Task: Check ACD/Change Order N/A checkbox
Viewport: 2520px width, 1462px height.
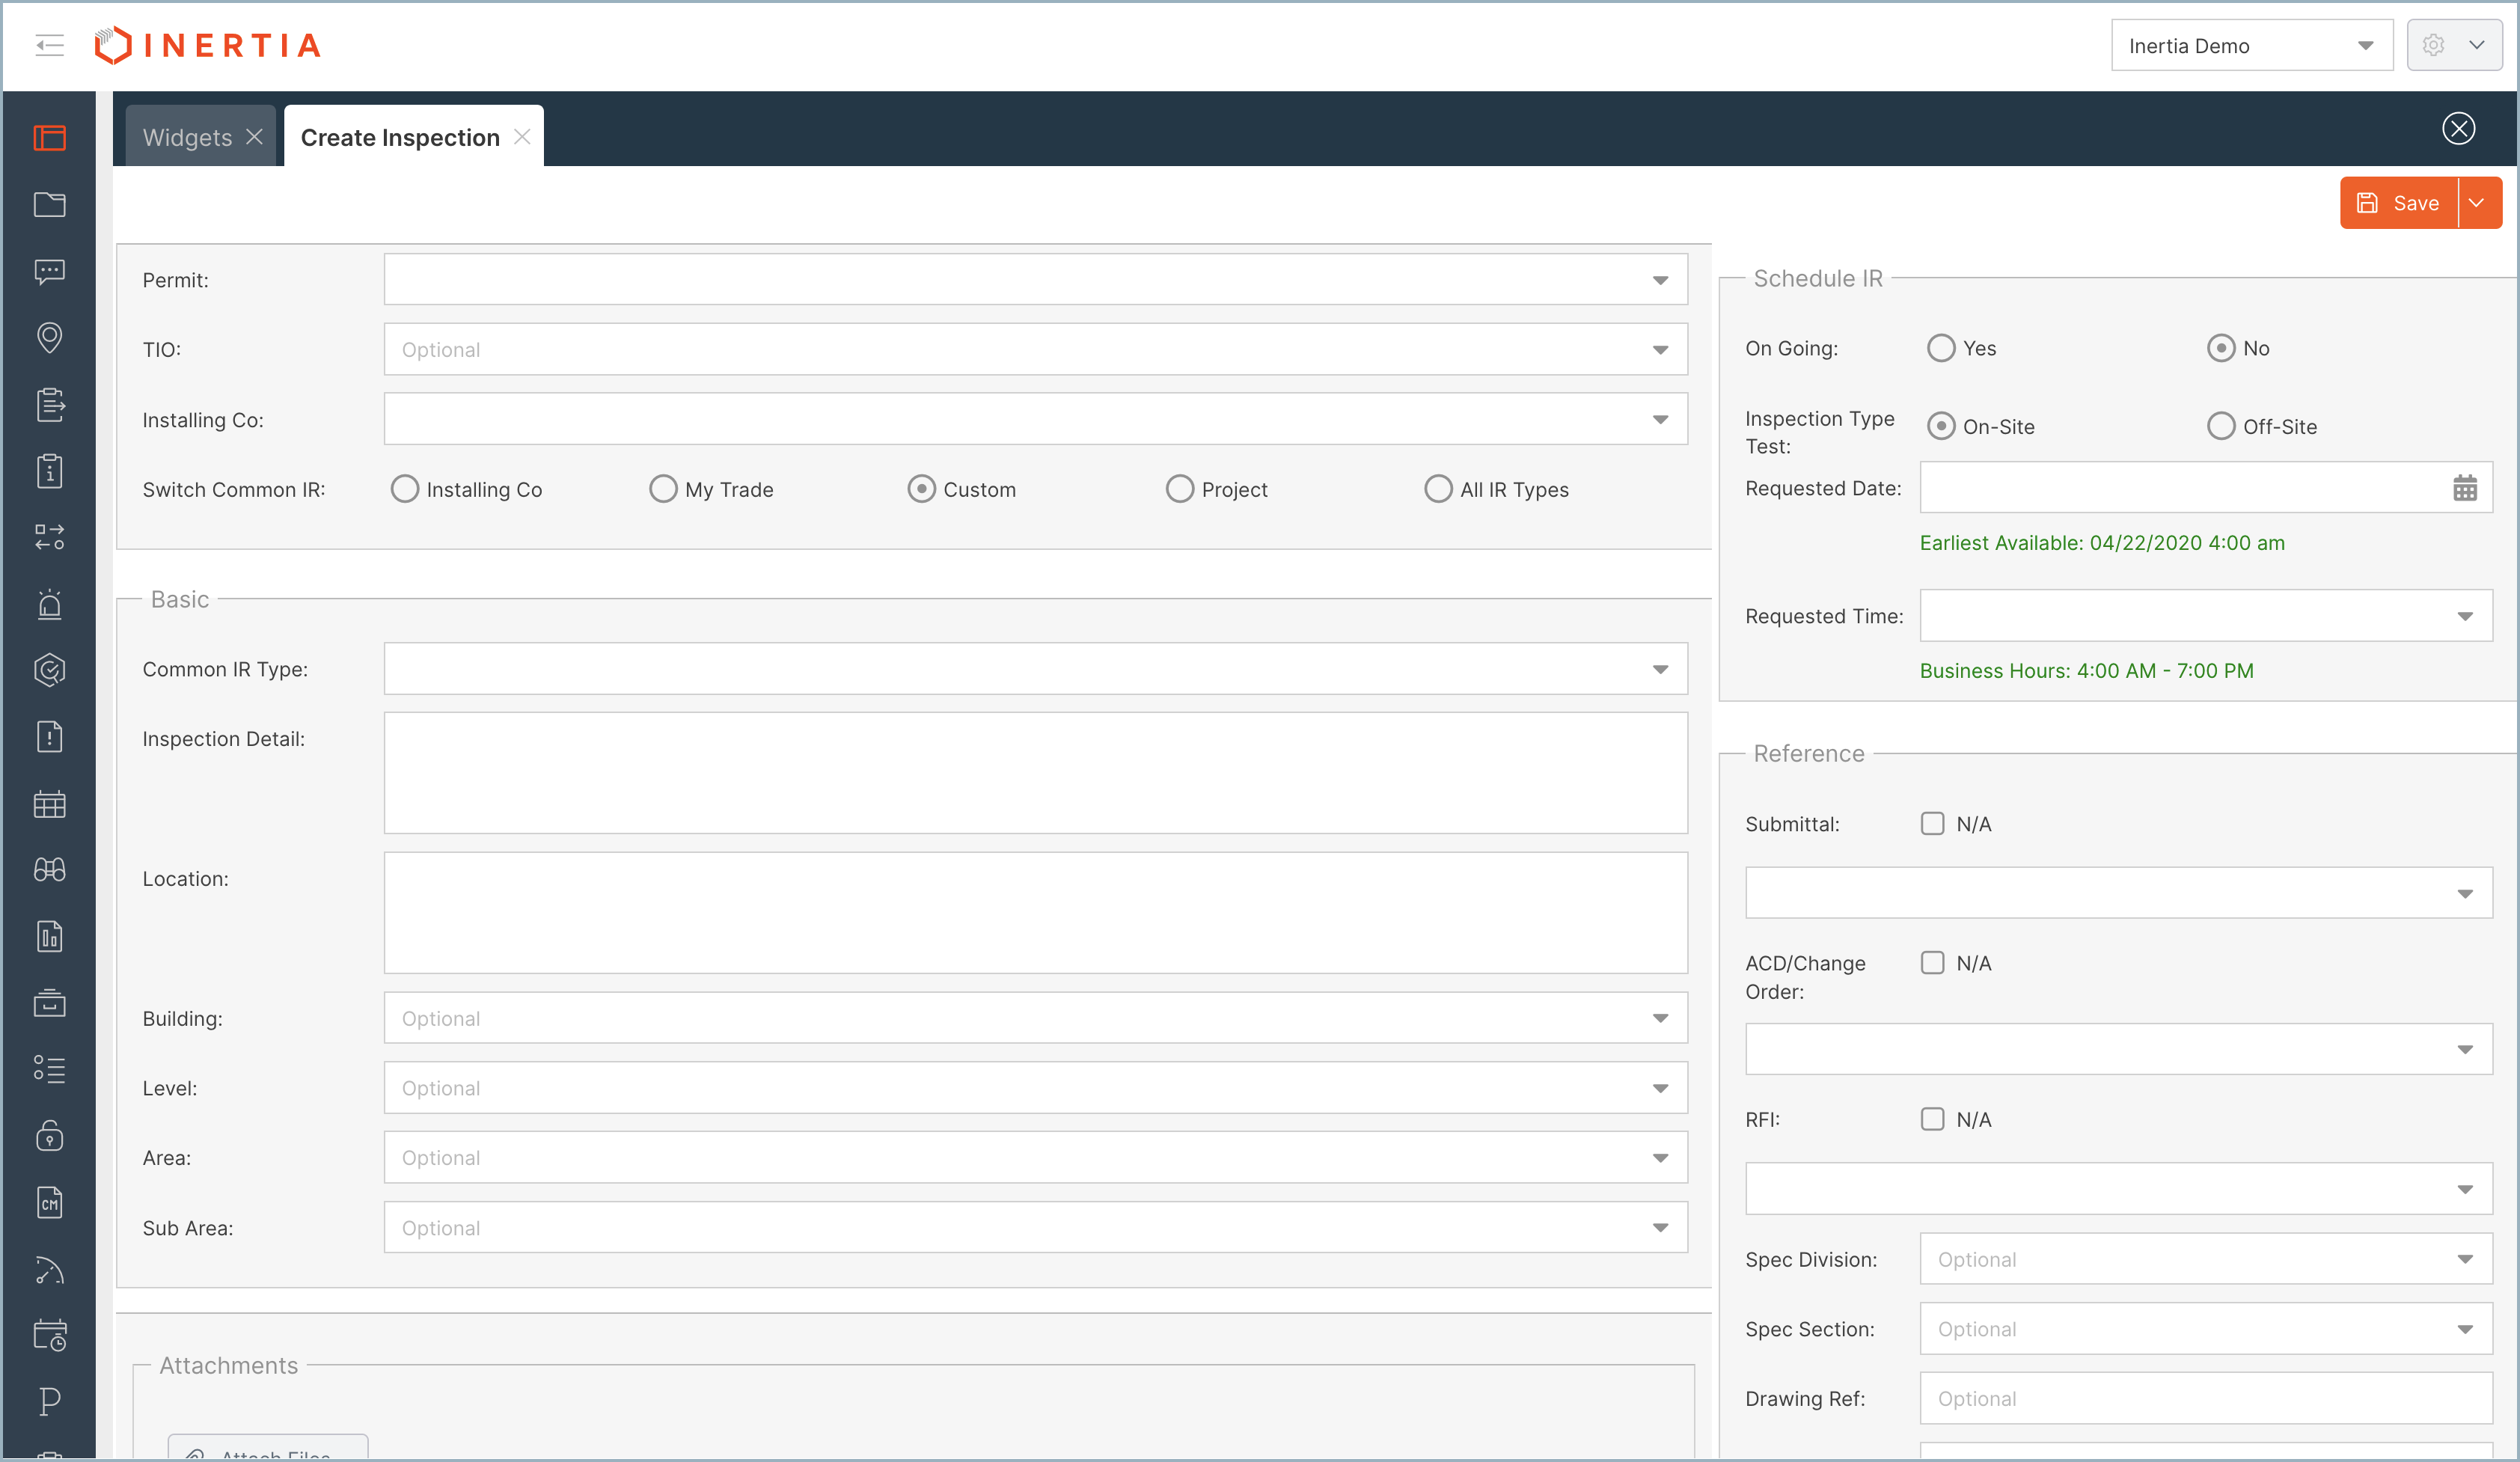Action: (x=1932, y=962)
